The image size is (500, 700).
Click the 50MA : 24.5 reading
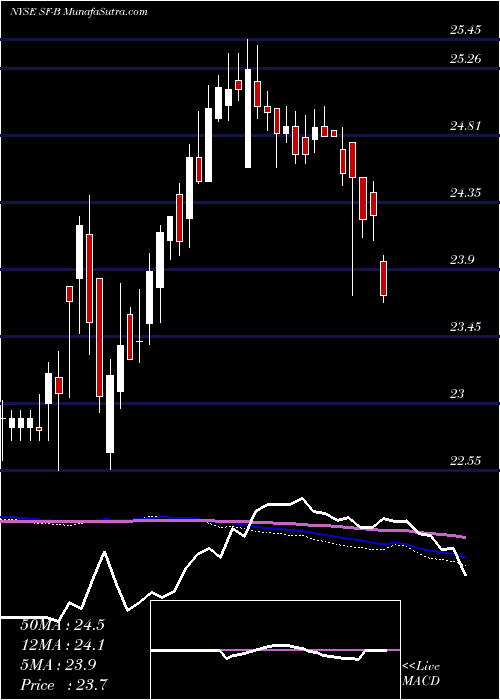pos(62,625)
